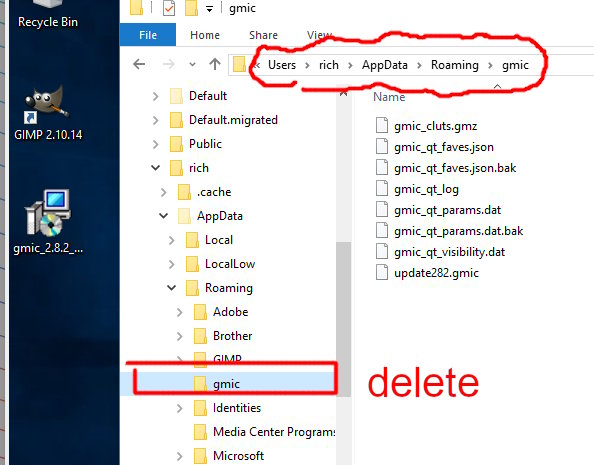Open the recent locations dropdown arrow
The width and height of the screenshot is (594, 465).
(x=192, y=64)
